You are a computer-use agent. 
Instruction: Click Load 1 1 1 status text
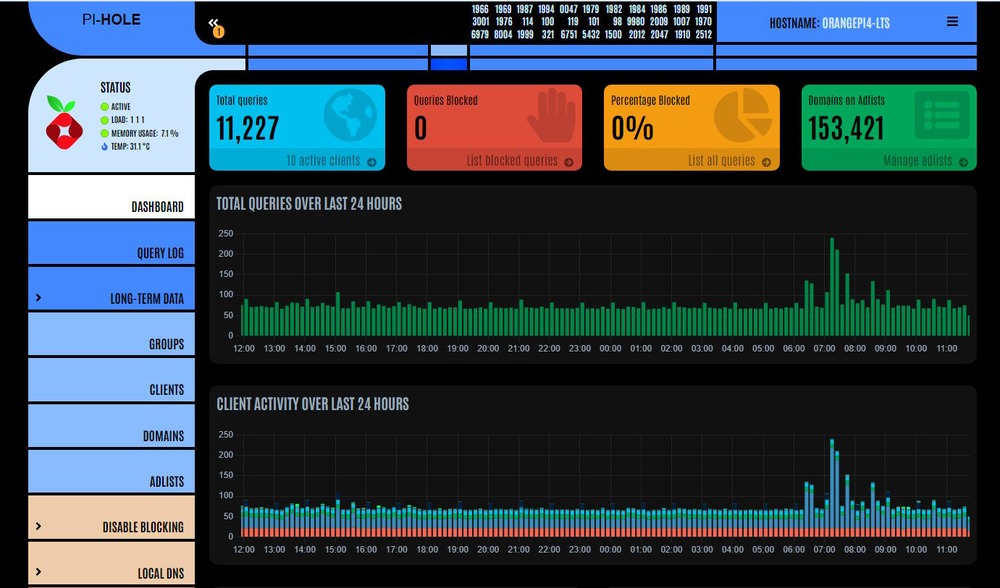(128, 120)
